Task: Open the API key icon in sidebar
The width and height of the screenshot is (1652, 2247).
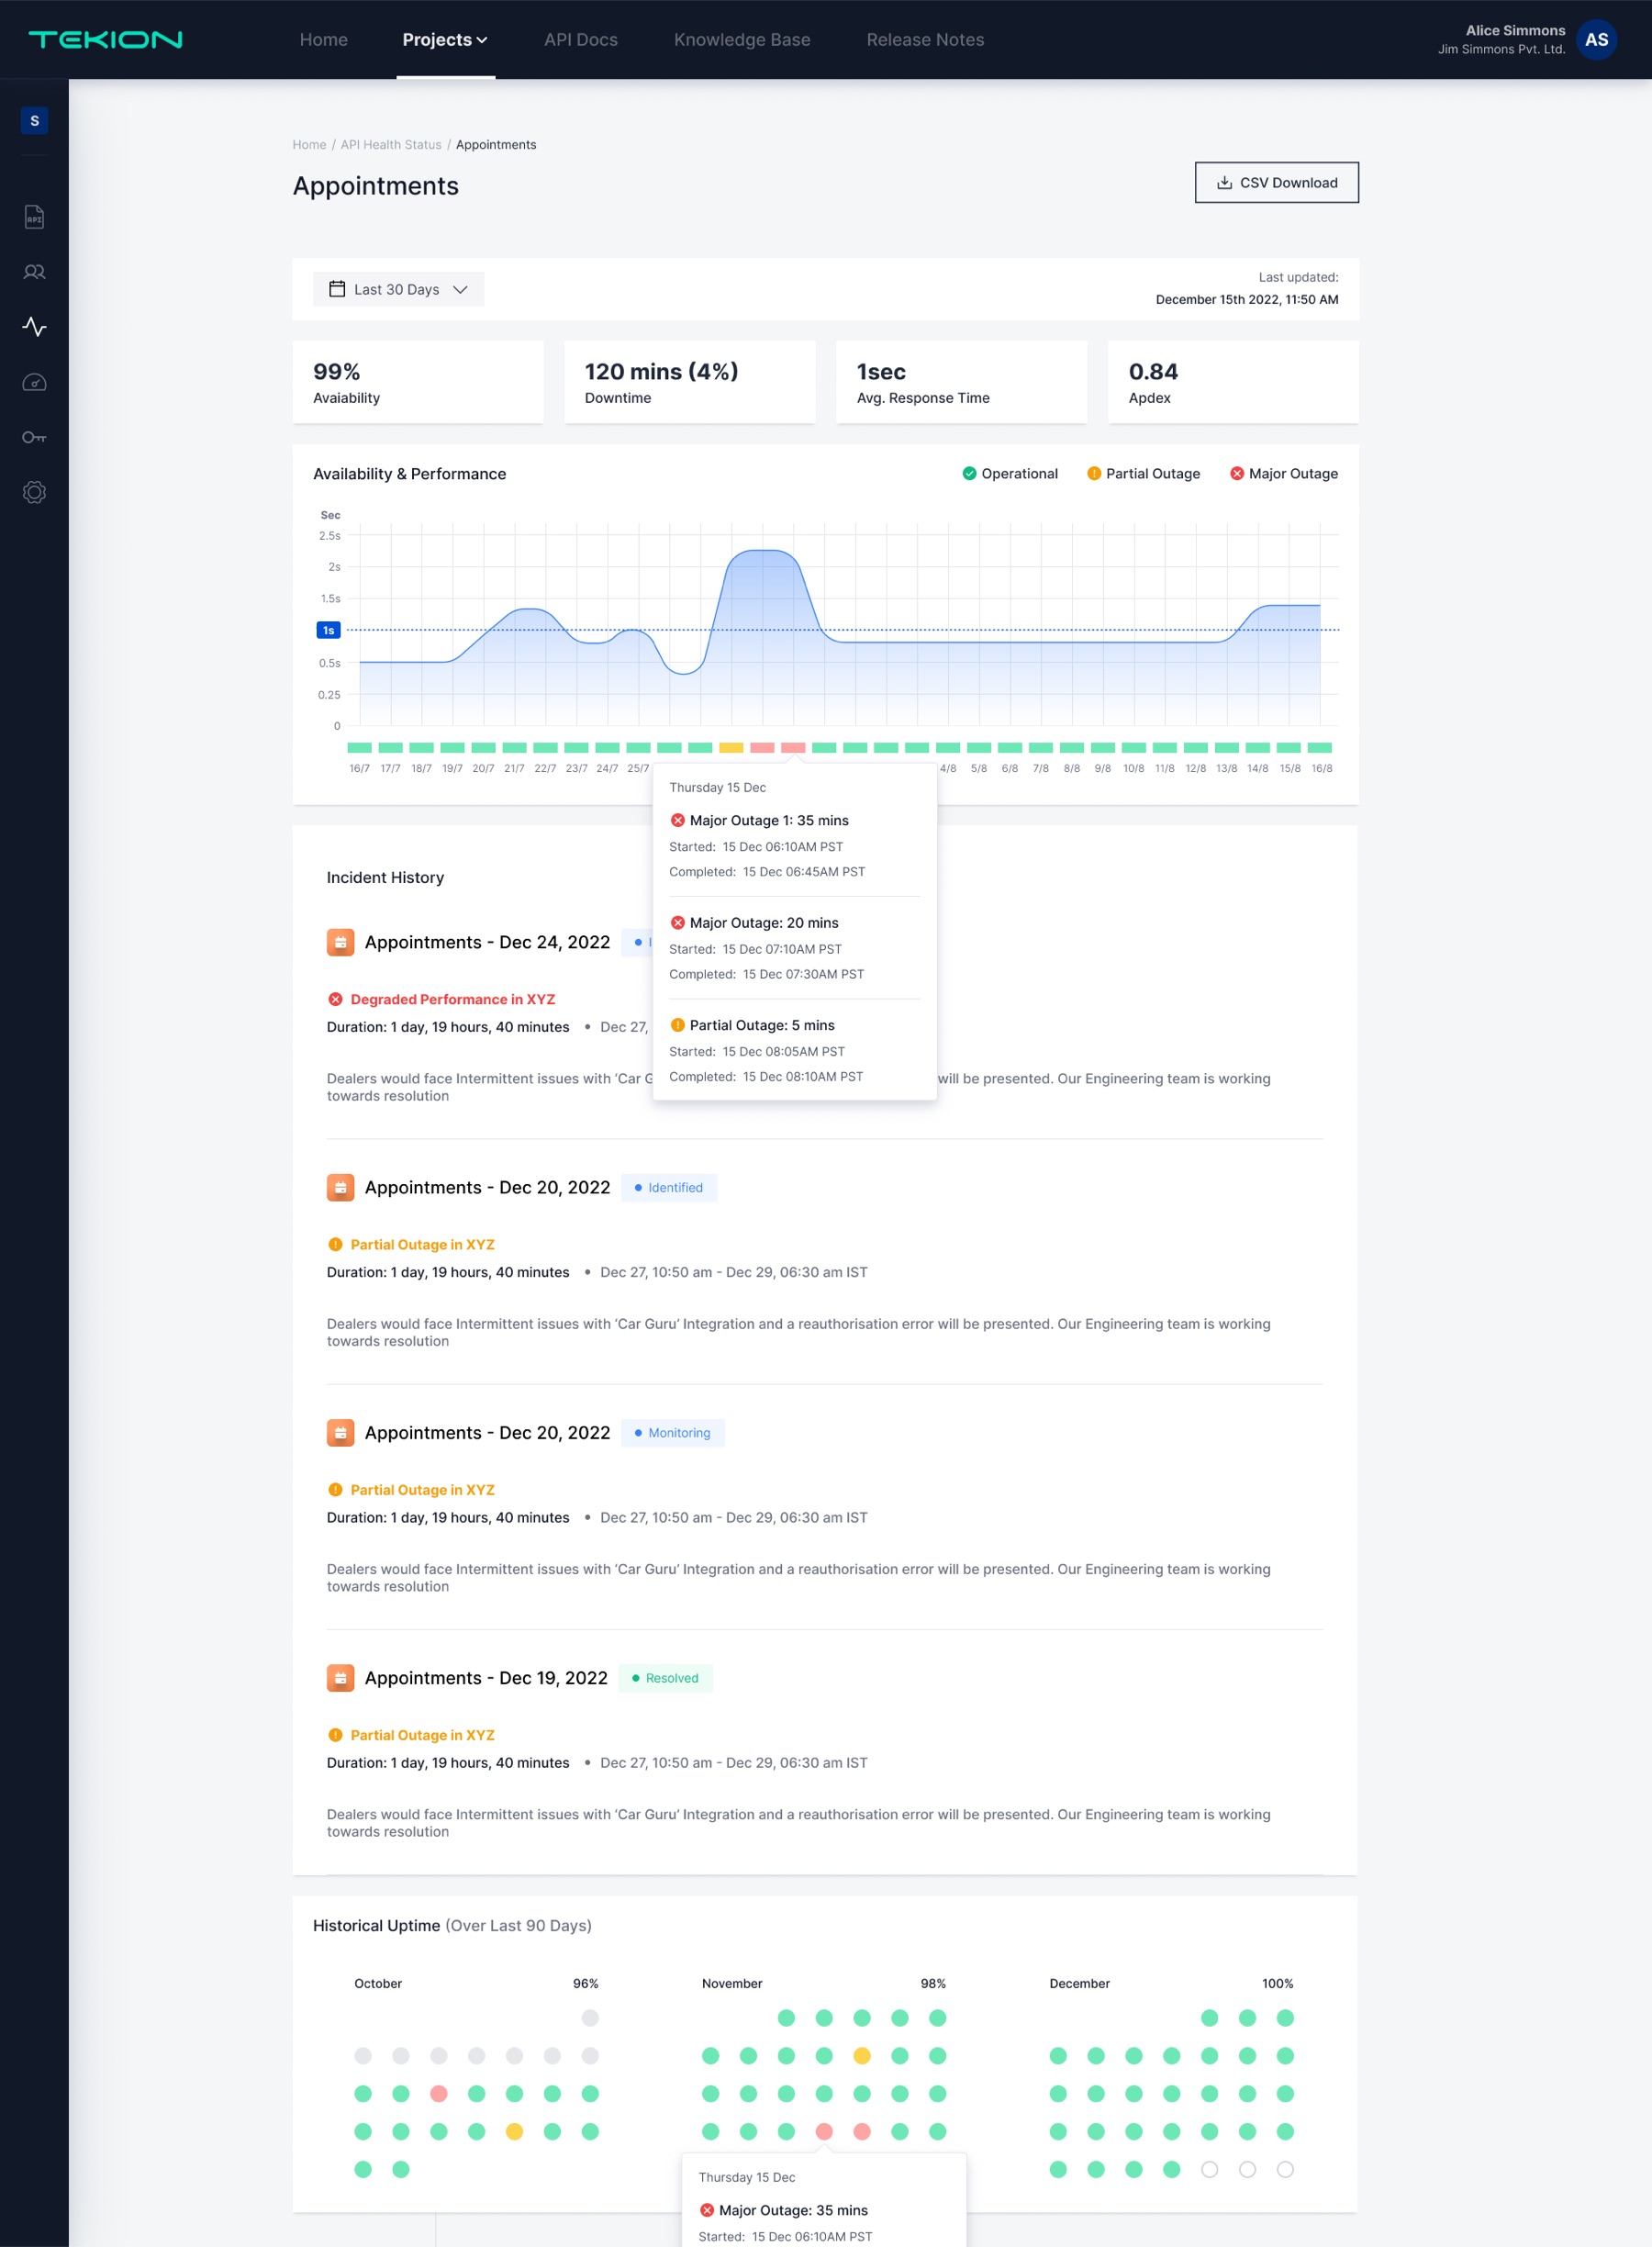Action: [x=34, y=437]
